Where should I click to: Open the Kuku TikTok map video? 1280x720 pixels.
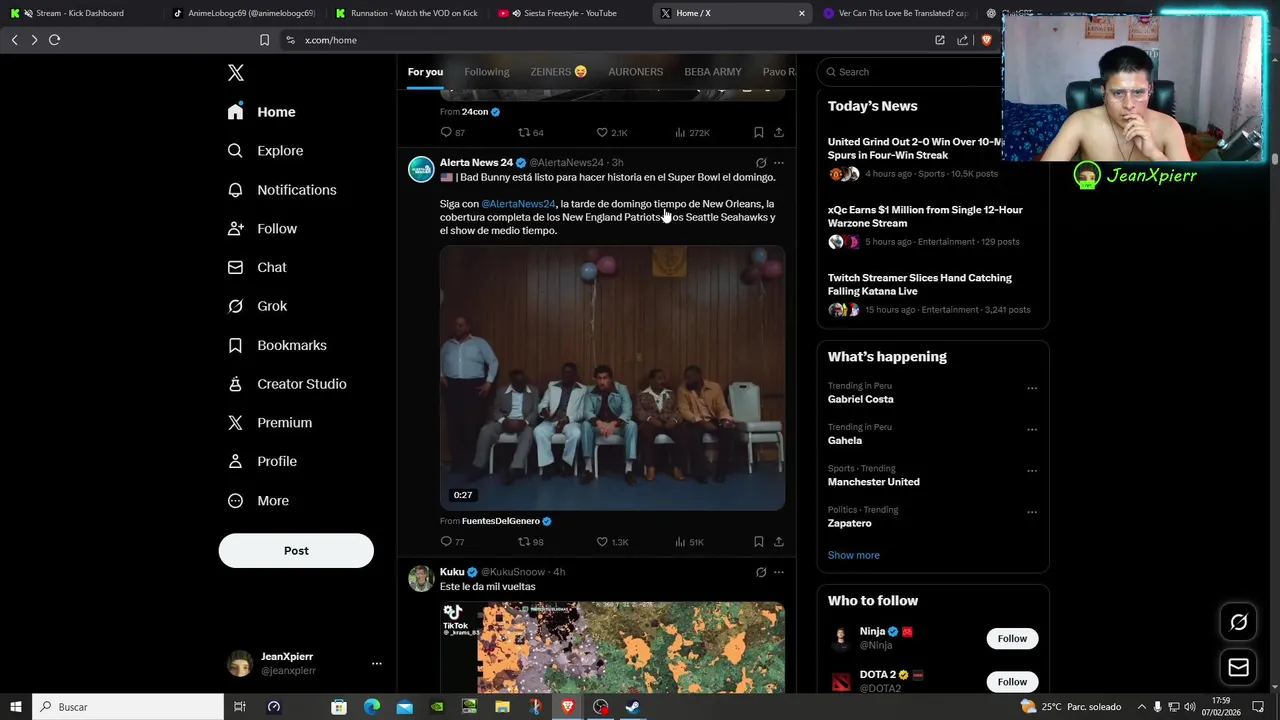612,647
